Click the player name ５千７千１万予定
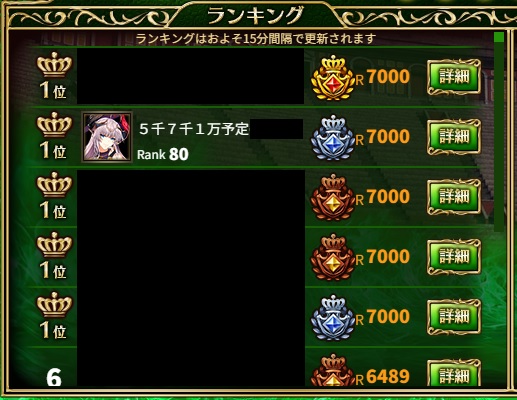The height and width of the screenshot is (400, 517). click(x=194, y=129)
